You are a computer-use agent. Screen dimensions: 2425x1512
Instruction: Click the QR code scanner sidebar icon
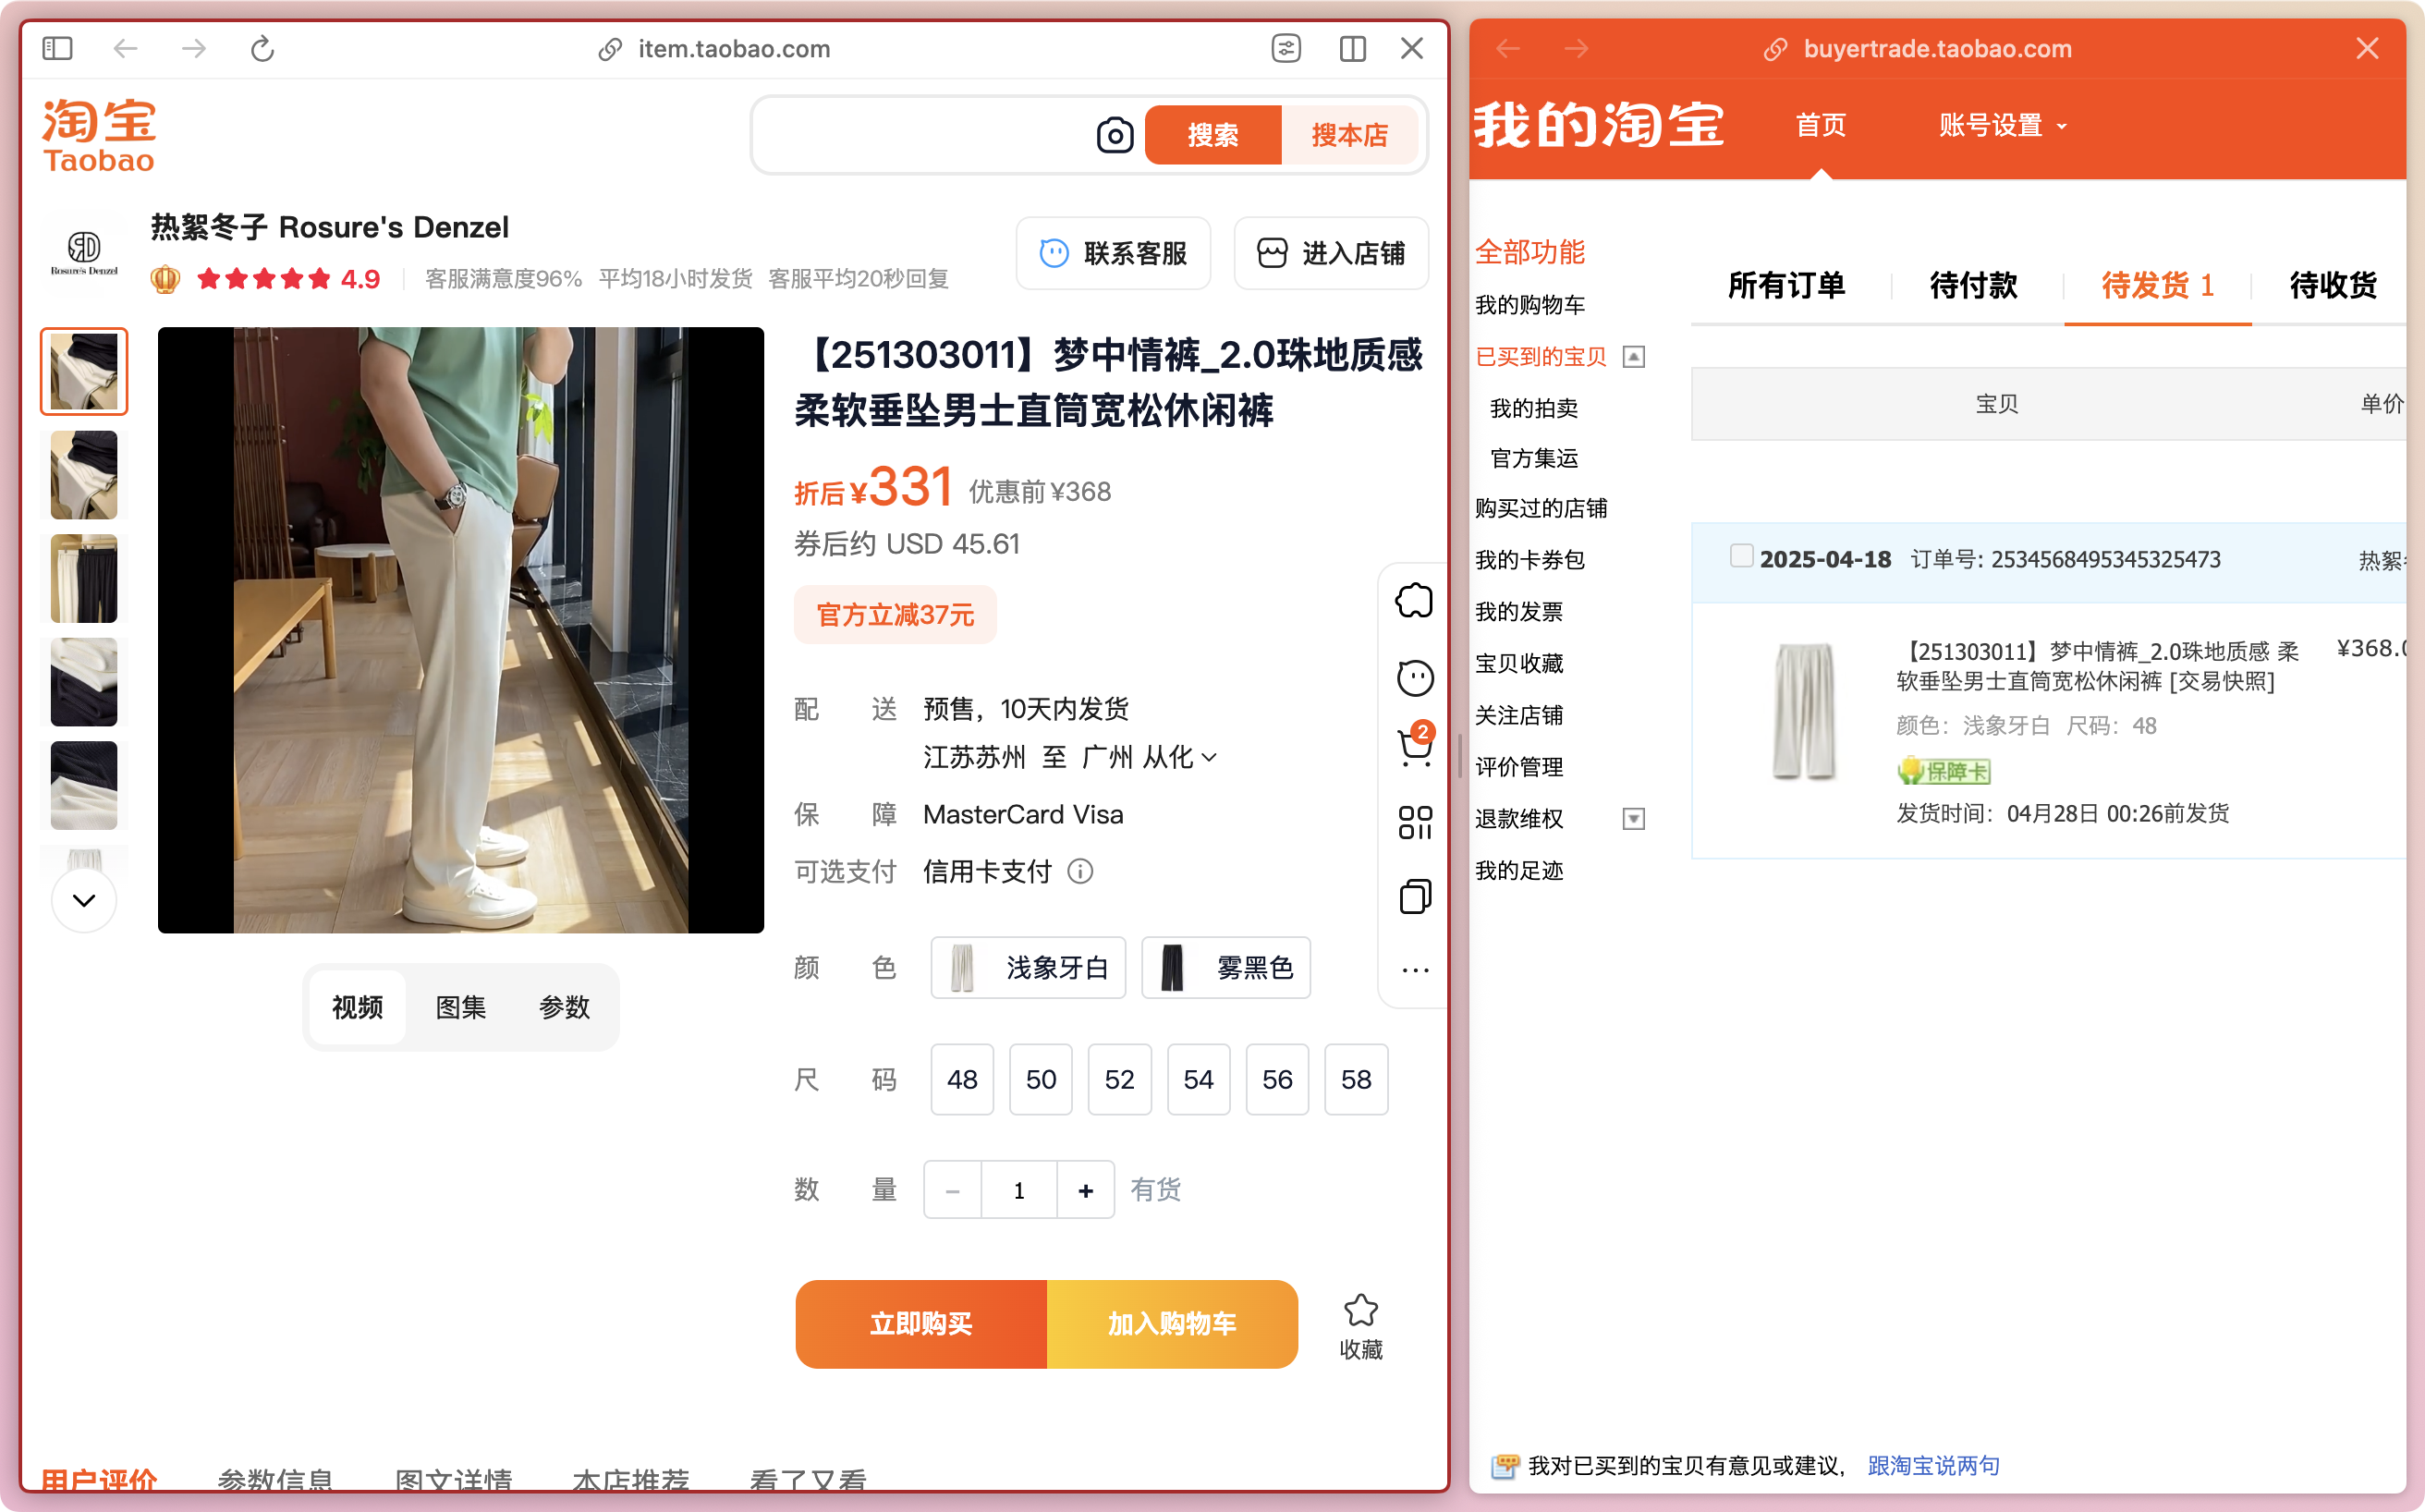[x=1414, y=822]
